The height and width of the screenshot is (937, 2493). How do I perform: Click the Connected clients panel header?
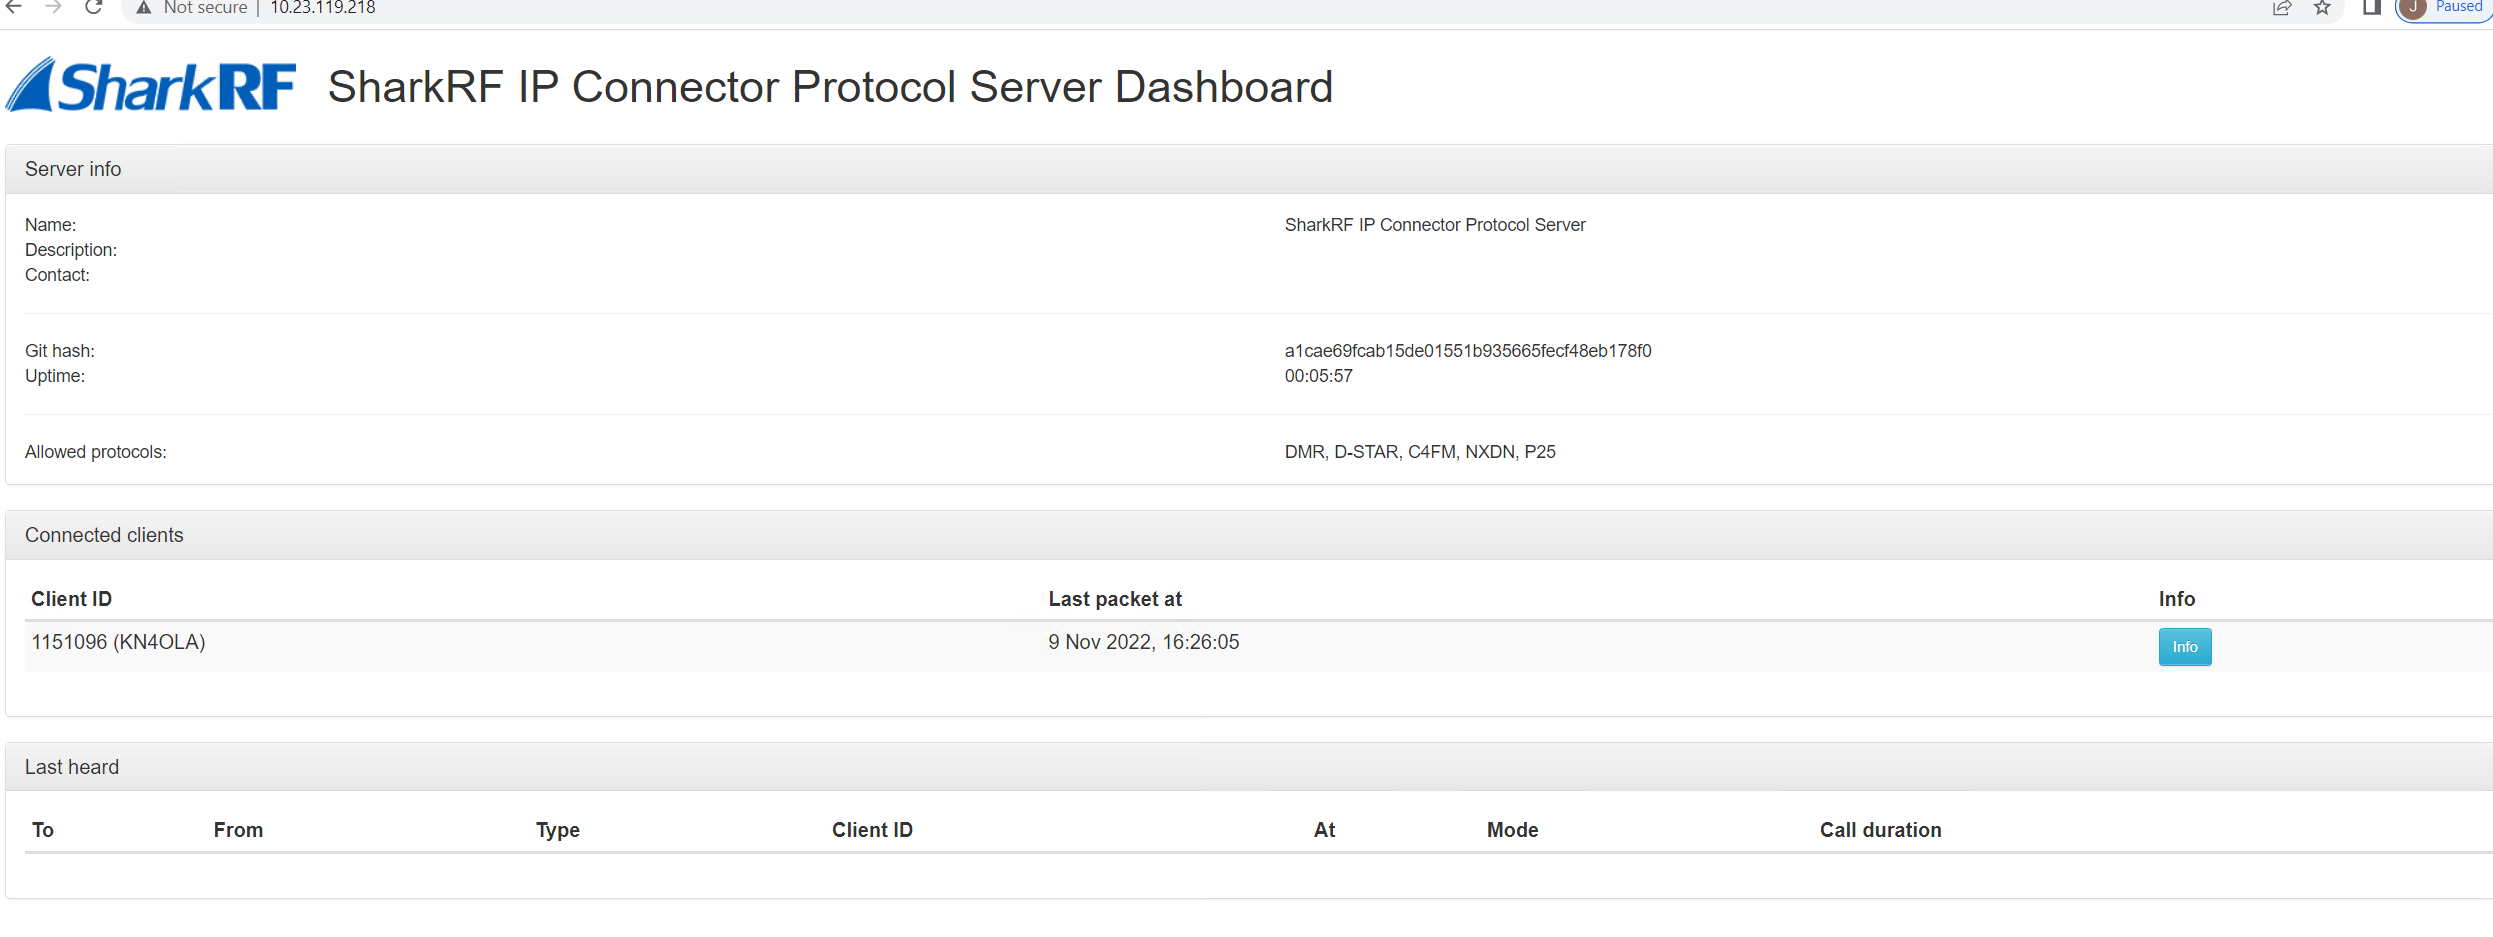click(x=1249, y=535)
